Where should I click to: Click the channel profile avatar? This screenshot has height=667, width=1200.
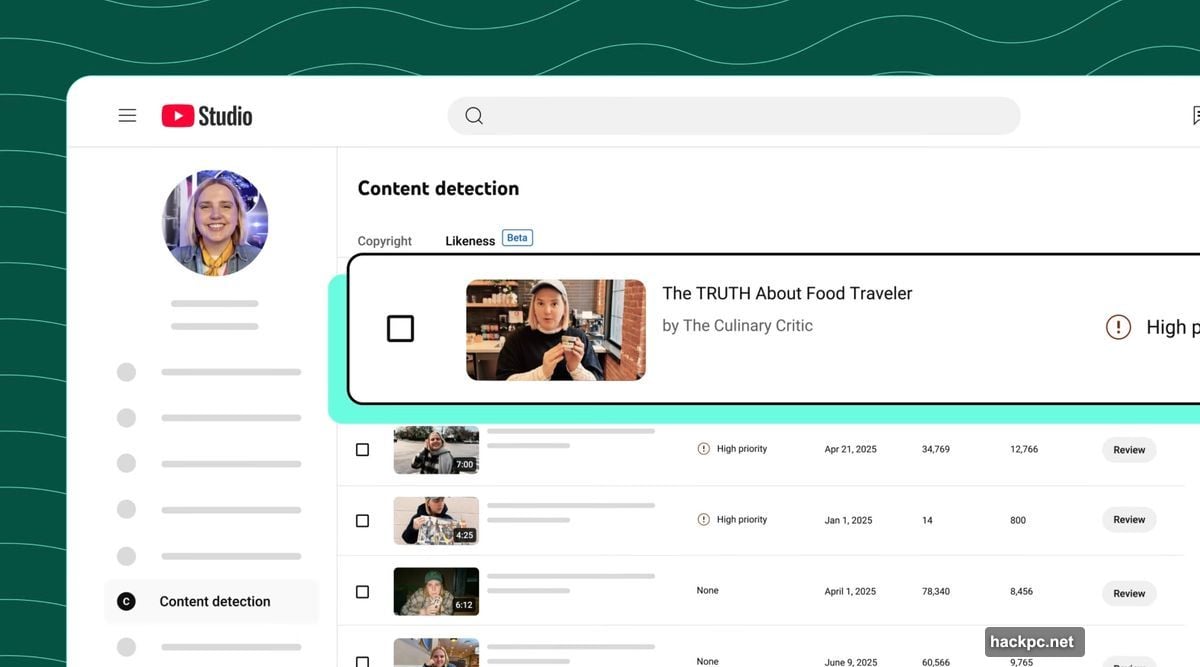coord(215,222)
